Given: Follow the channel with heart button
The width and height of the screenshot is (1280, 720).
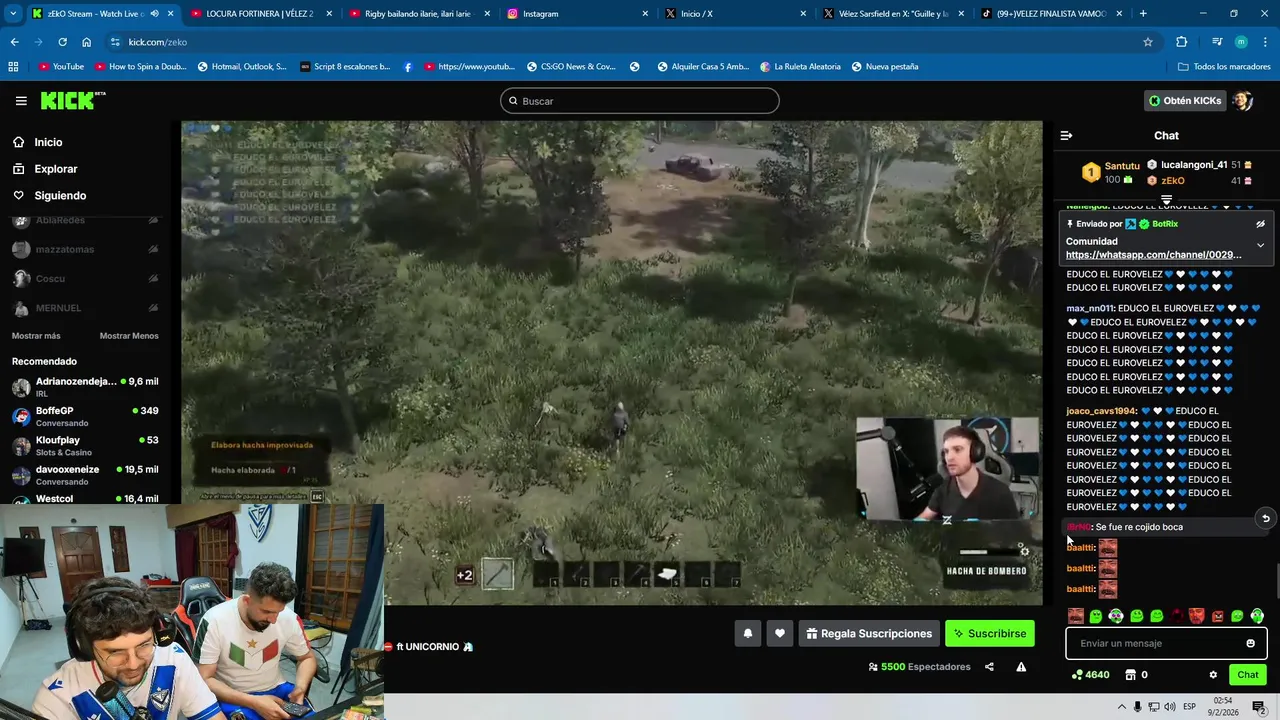Looking at the screenshot, I should click(780, 633).
